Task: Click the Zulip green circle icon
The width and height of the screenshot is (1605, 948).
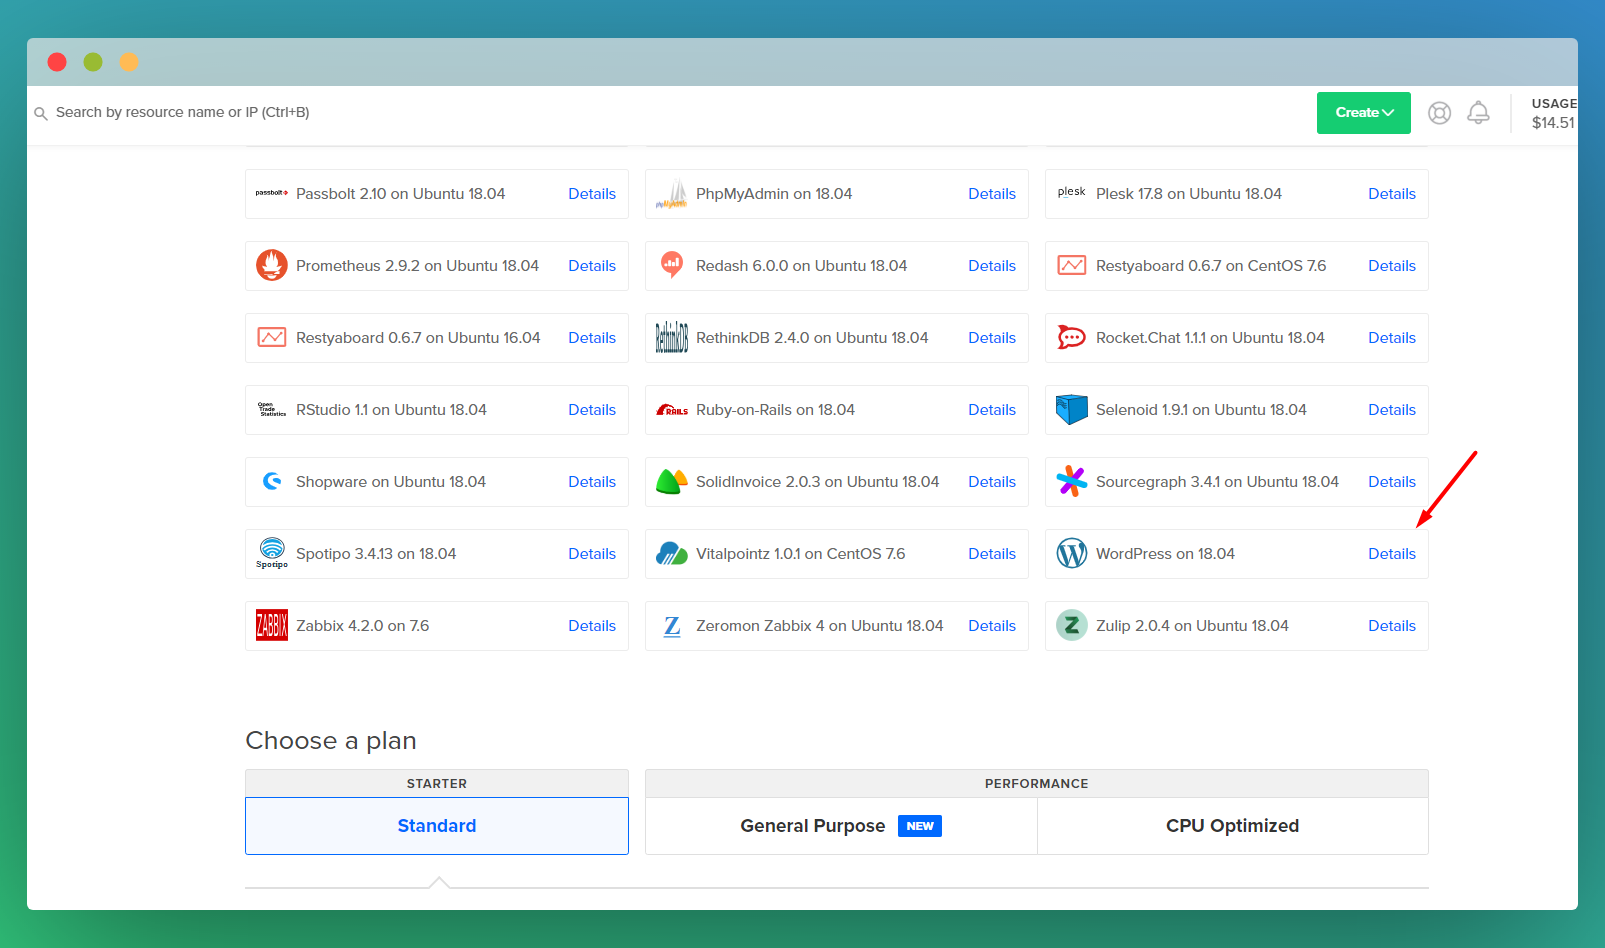Action: point(1072,625)
